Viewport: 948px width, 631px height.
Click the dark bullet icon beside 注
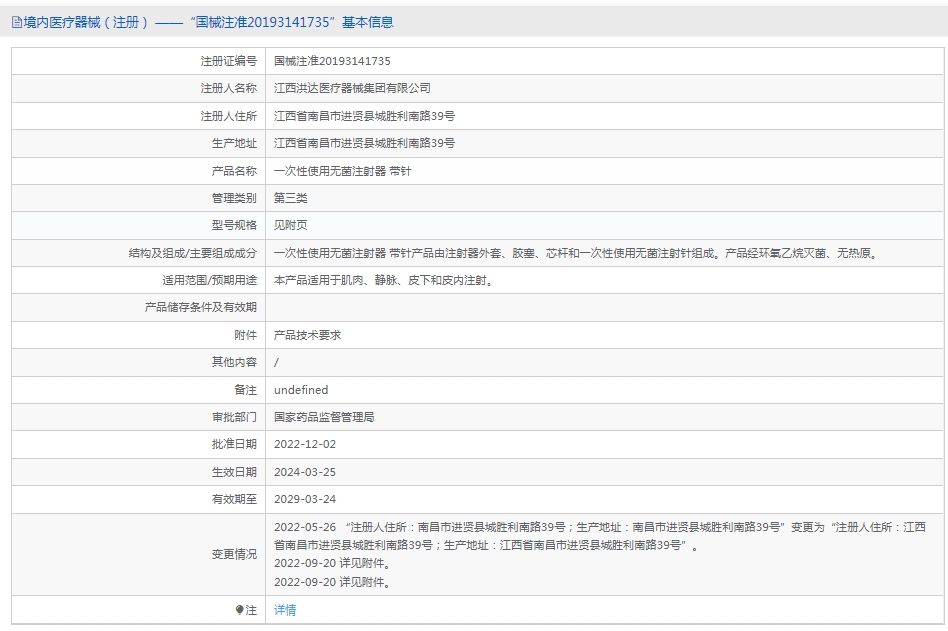click(239, 610)
